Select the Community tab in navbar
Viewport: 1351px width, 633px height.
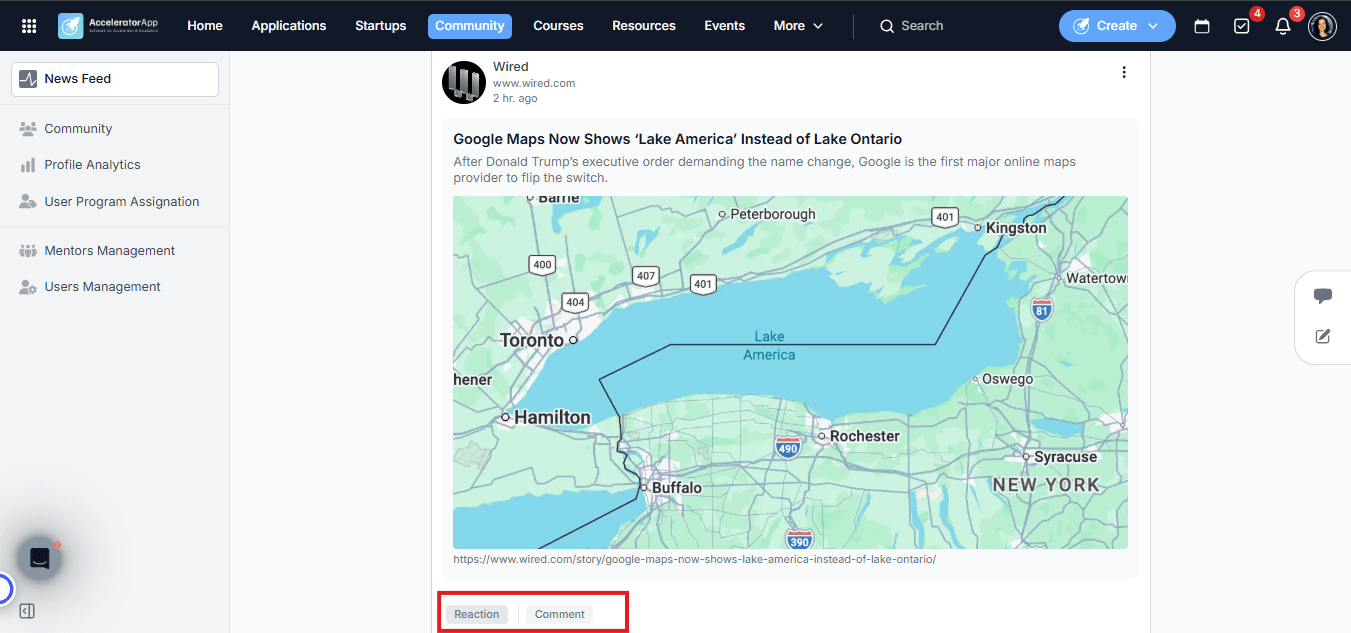point(470,26)
